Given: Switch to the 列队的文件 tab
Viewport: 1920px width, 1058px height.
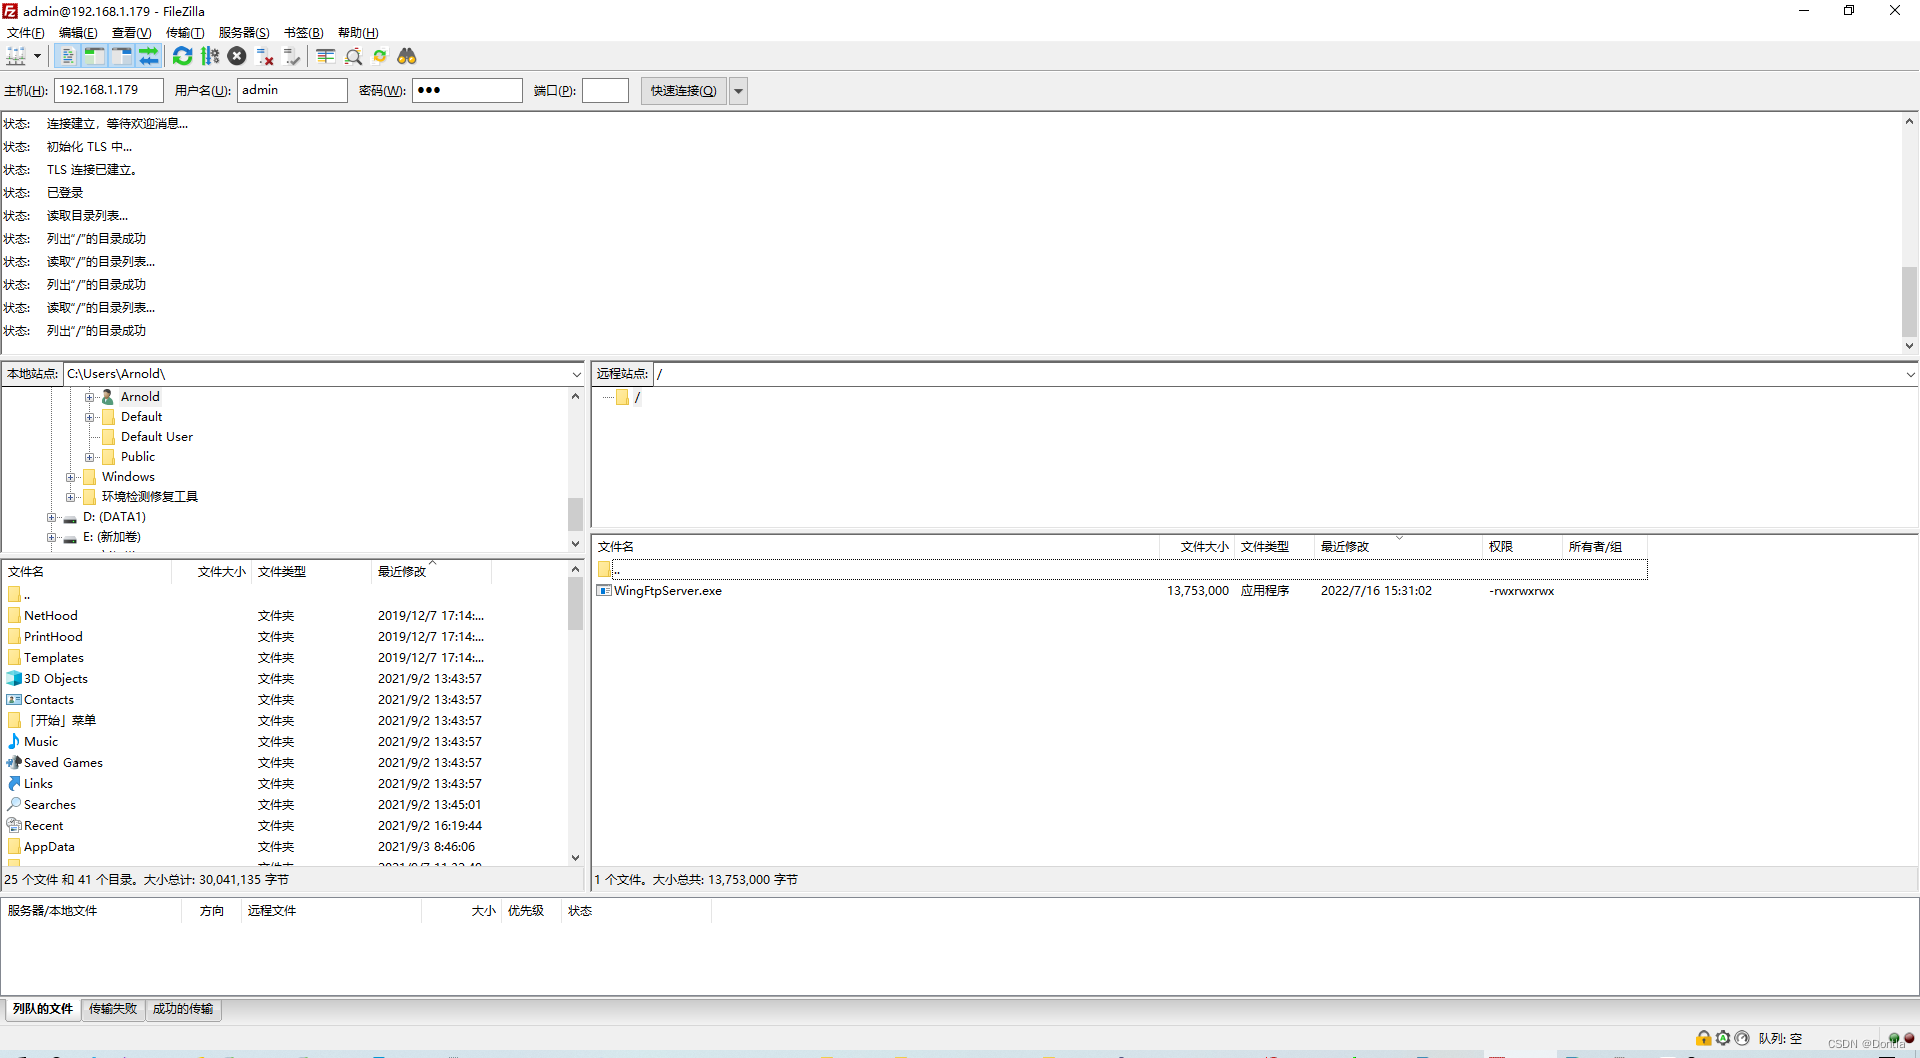Looking at the screenshot, I should tap(42, 1009).
